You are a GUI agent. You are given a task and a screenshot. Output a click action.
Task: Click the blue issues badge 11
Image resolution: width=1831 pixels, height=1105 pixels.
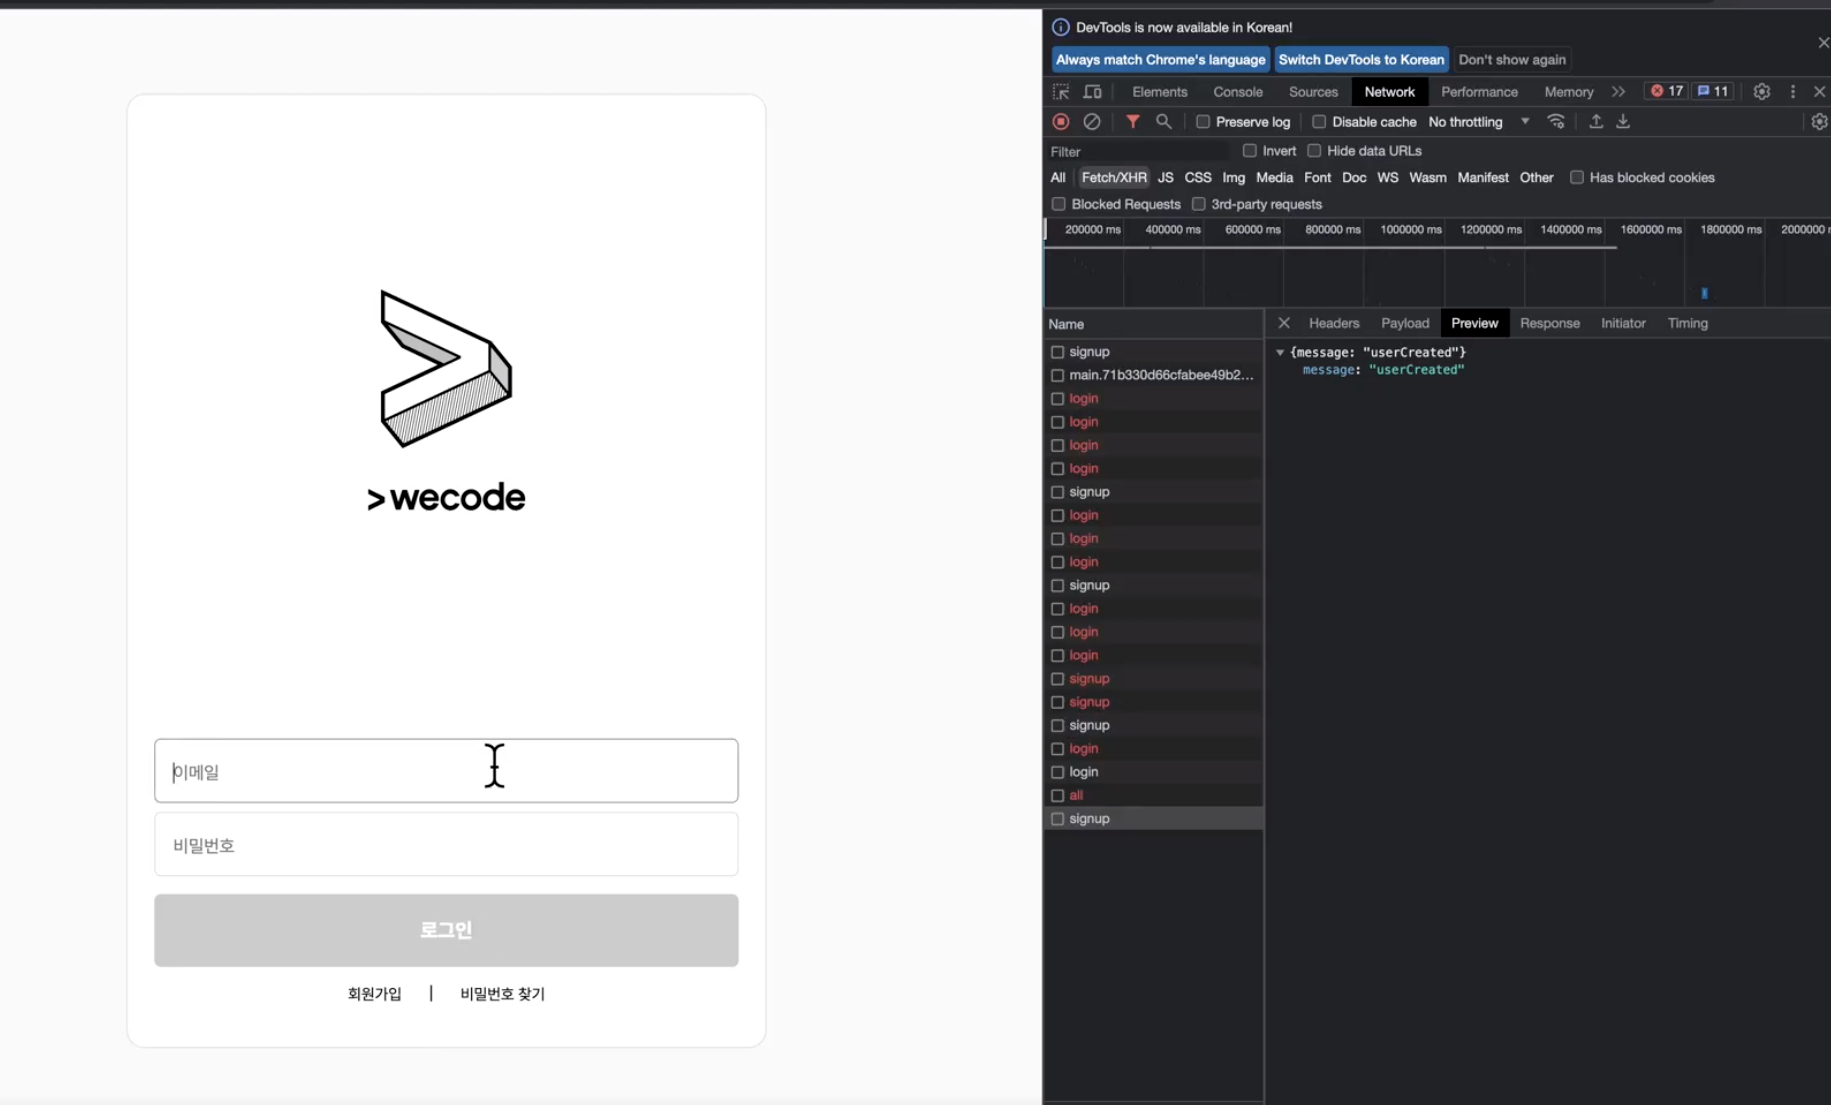point(1713,91)
